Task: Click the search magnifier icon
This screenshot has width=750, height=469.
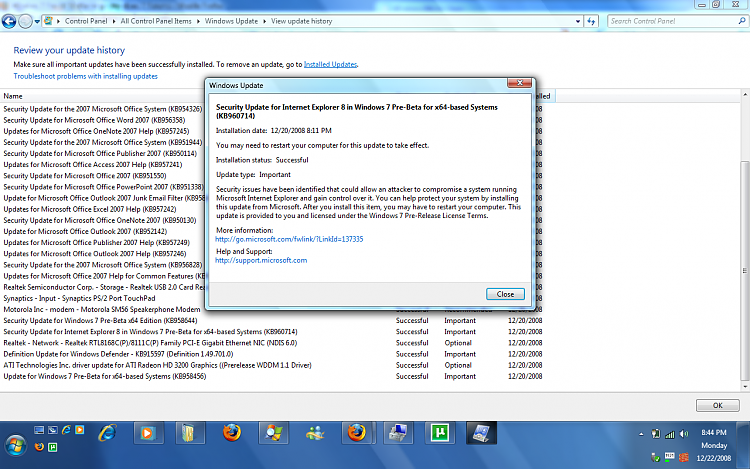Action: point(742,21)
